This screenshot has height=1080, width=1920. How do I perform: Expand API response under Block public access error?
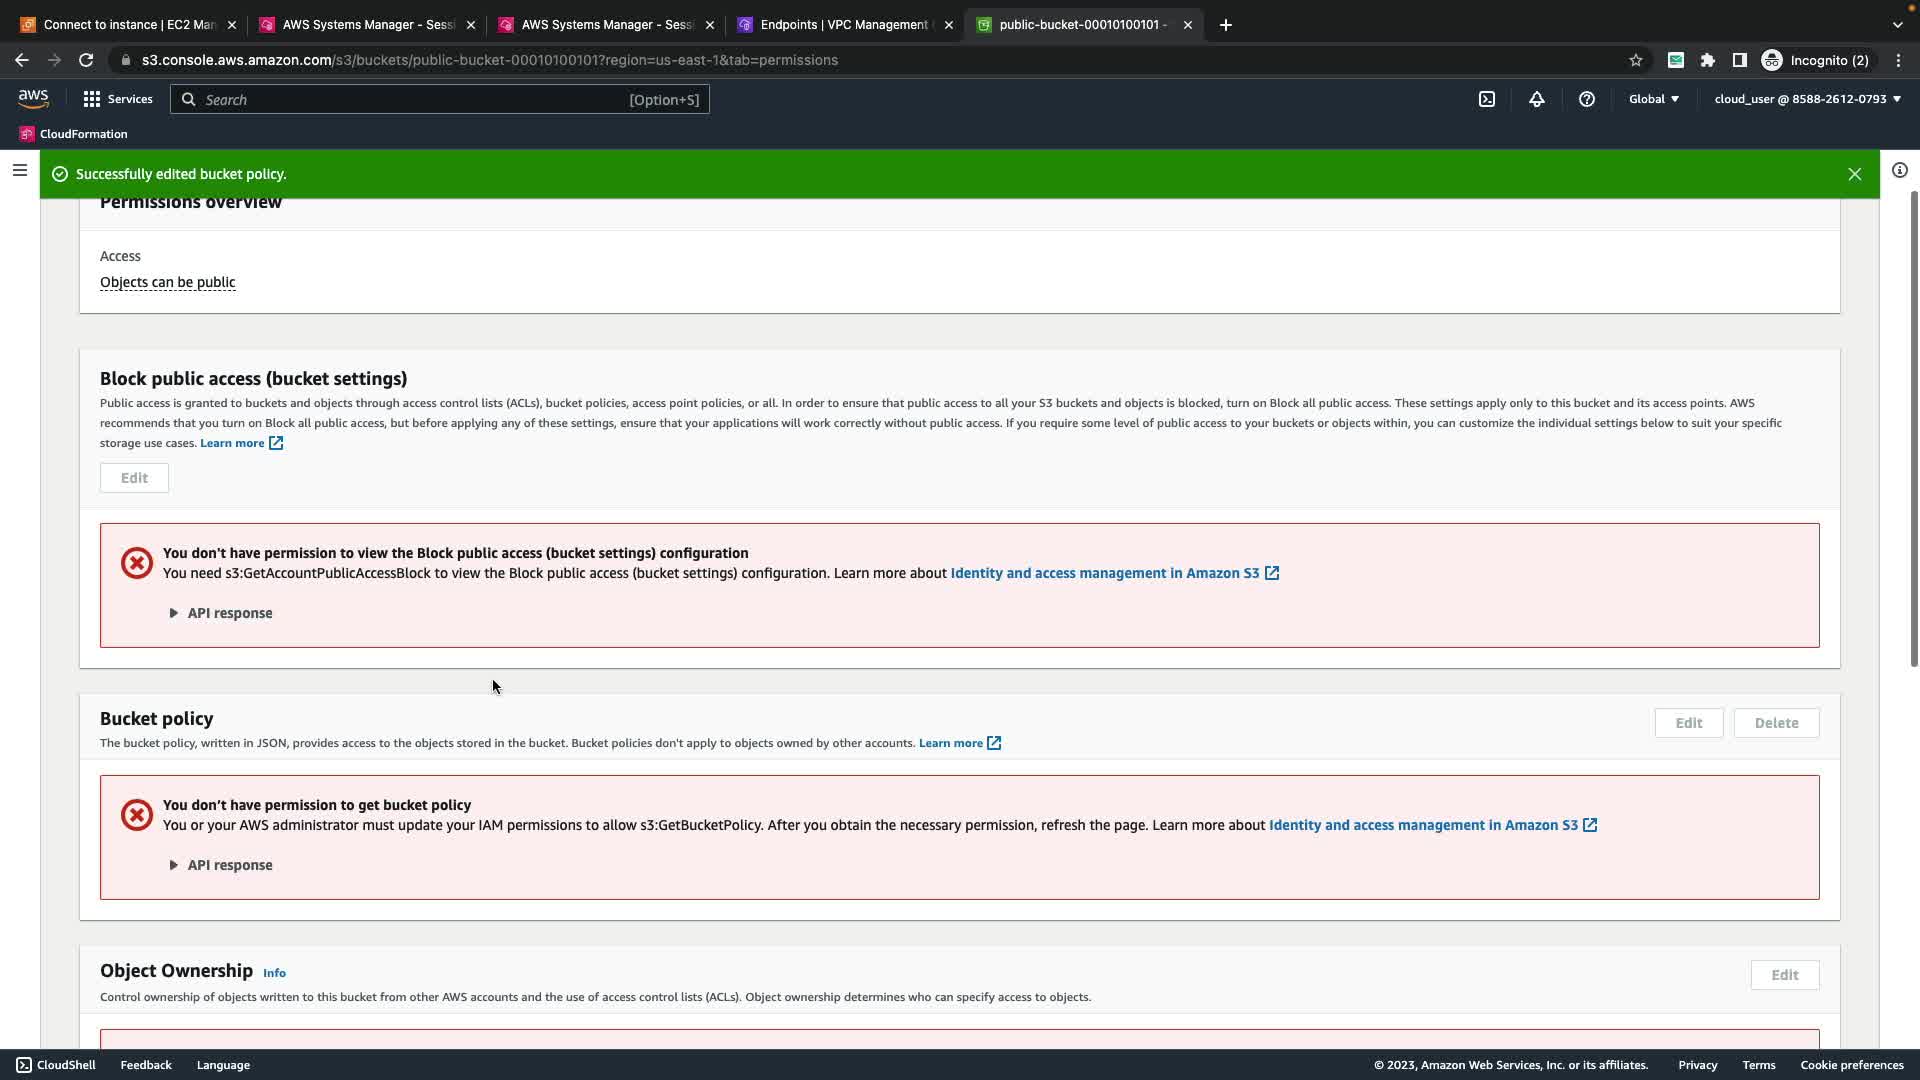221,613
